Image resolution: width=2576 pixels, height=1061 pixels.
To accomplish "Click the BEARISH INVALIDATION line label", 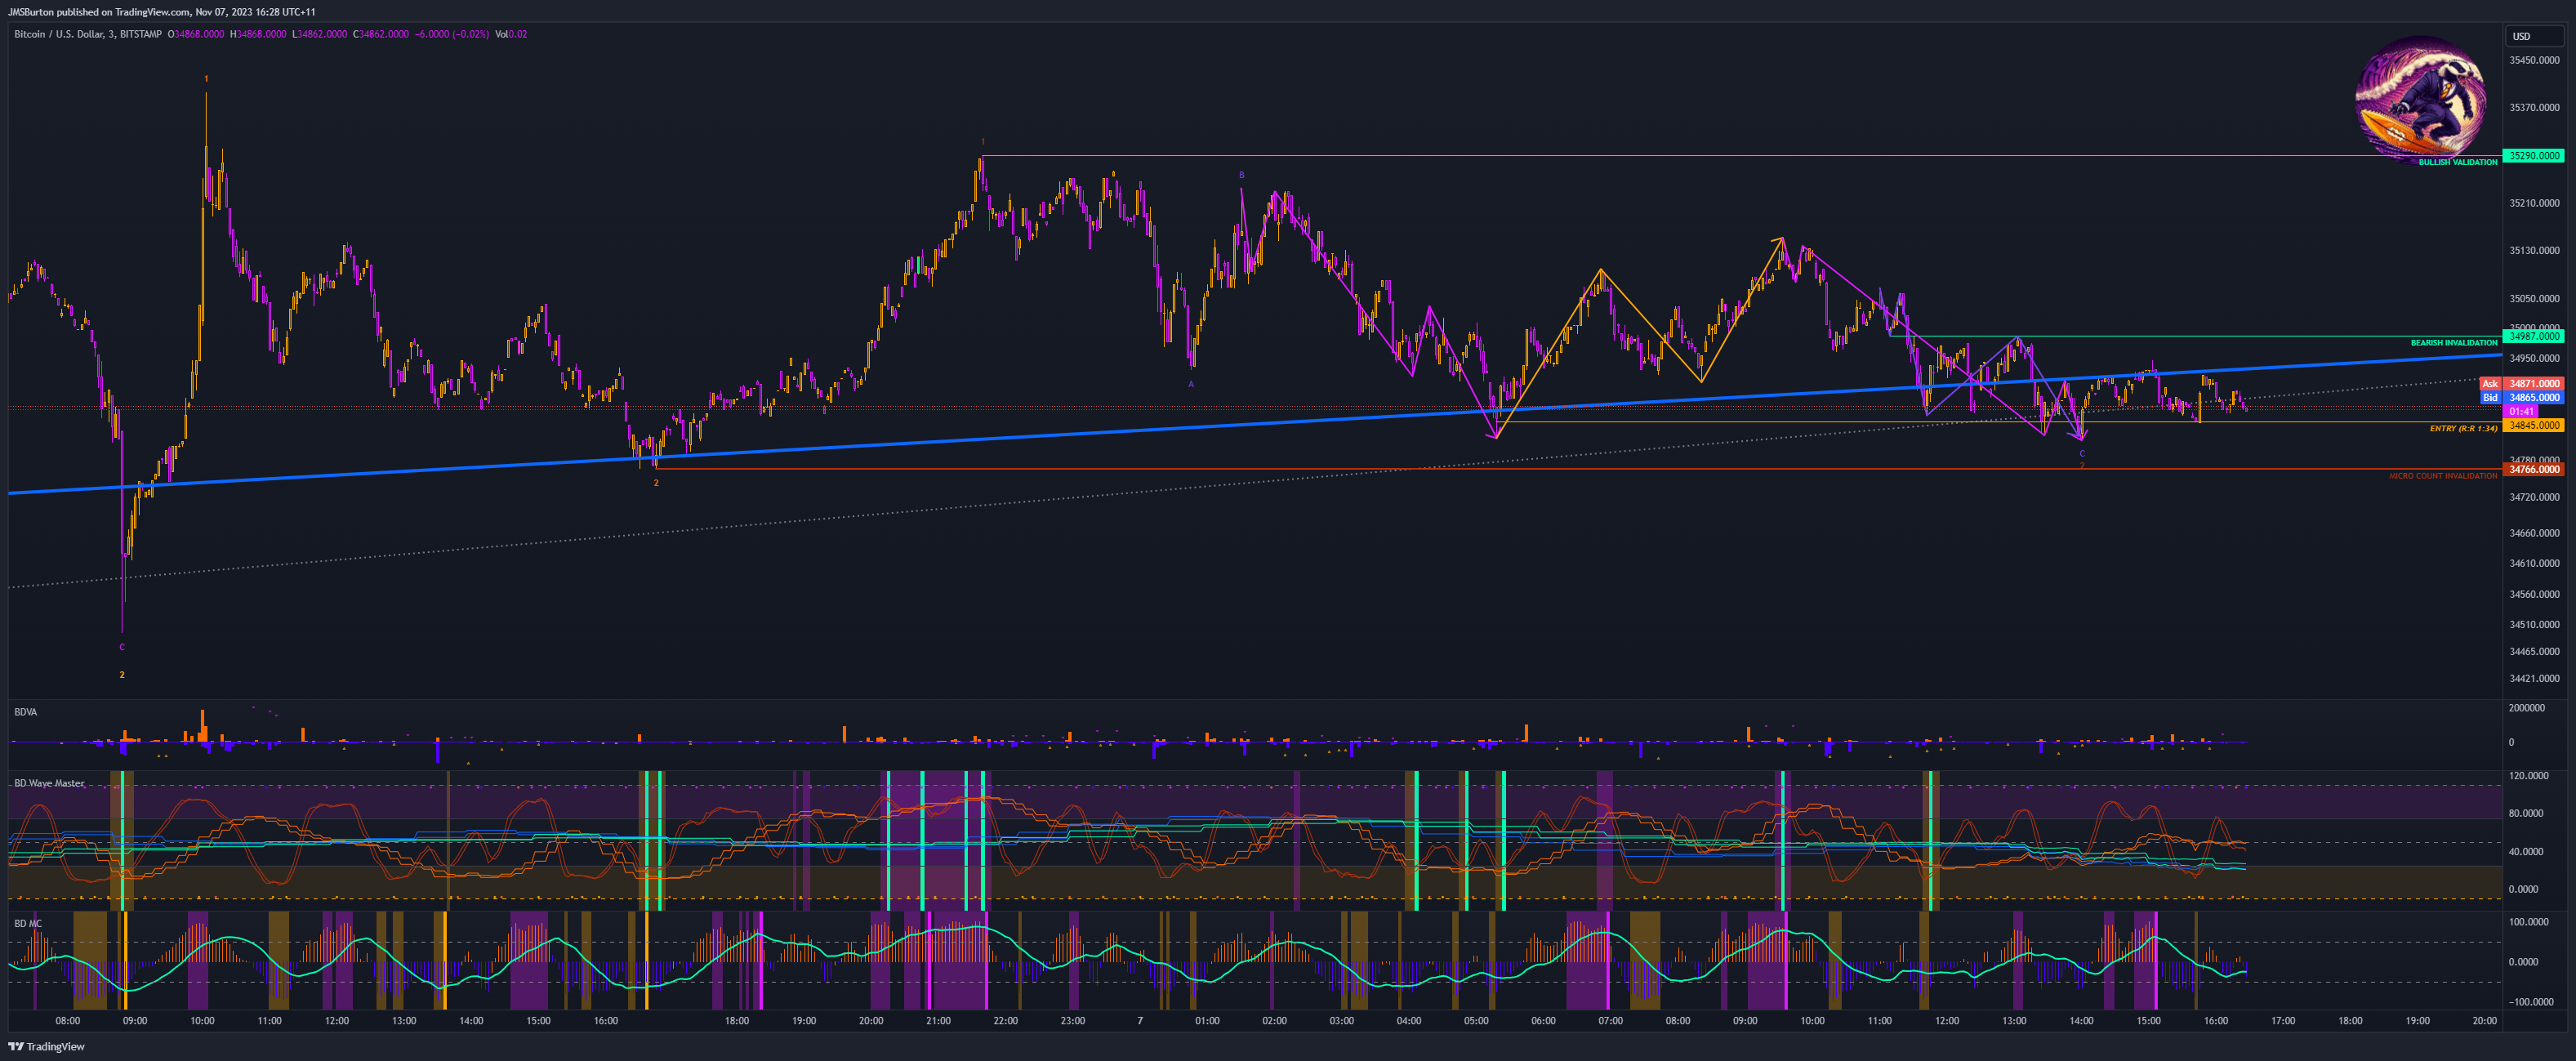I will pos(2453,343).
